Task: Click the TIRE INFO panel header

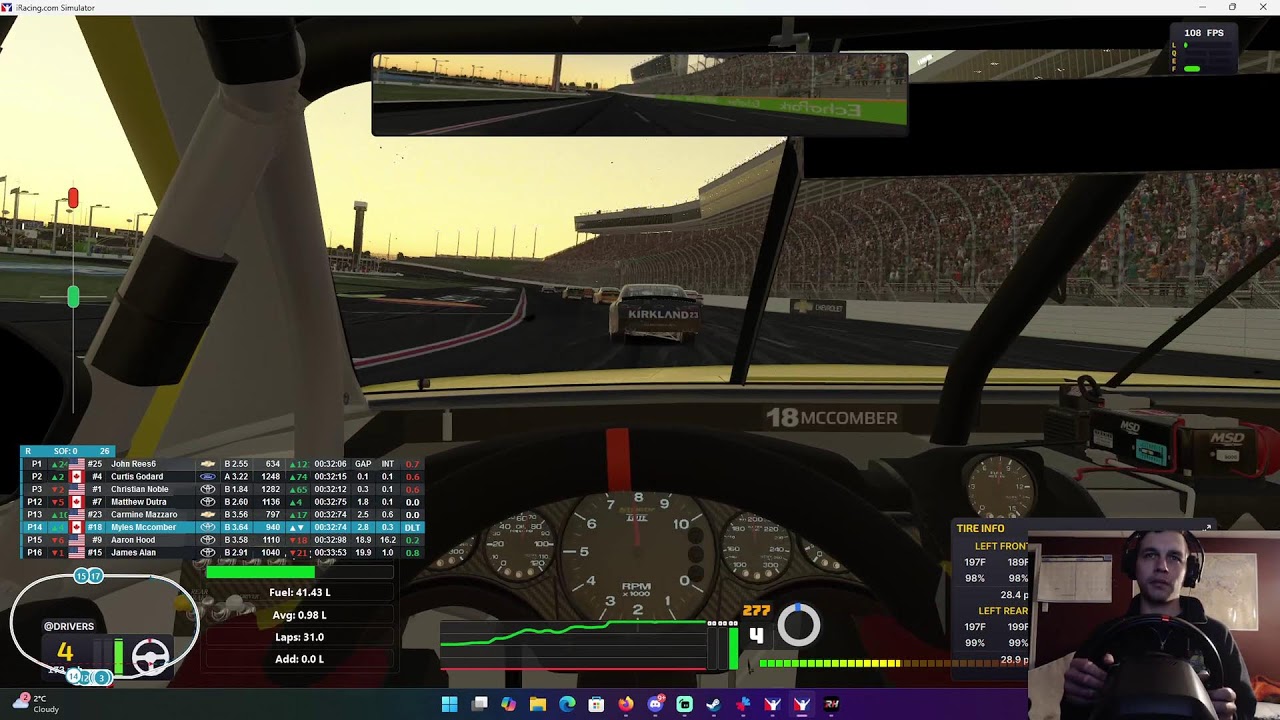Action: [980, 528]
